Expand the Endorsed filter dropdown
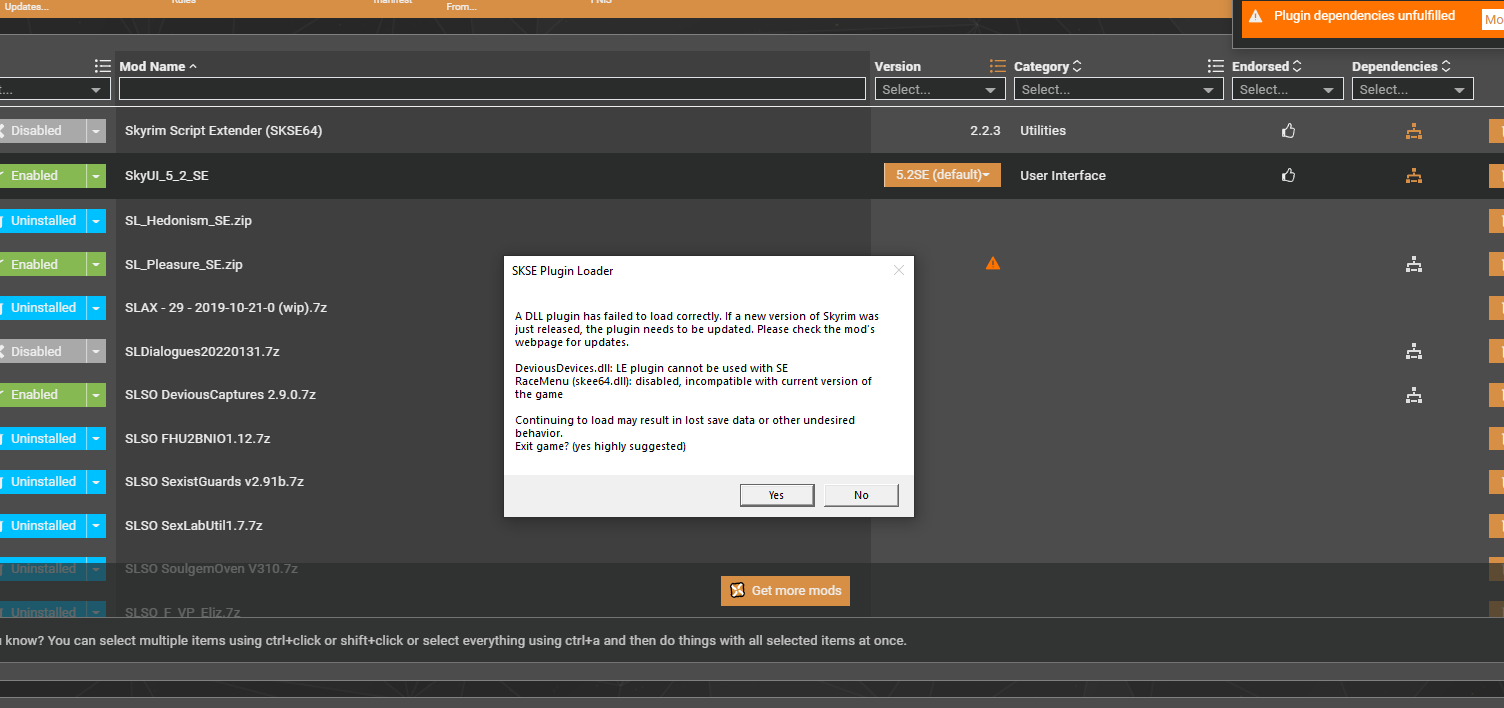1504x708 pixels. tap(1286, 89)
